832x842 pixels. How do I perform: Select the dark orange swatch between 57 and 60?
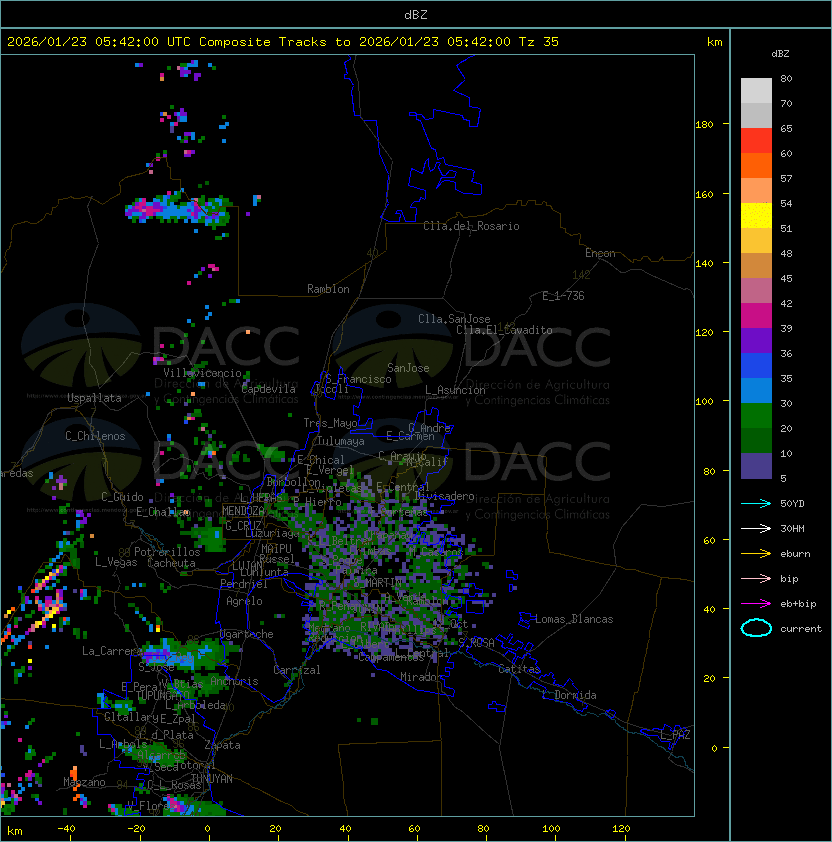pos(756,166)
